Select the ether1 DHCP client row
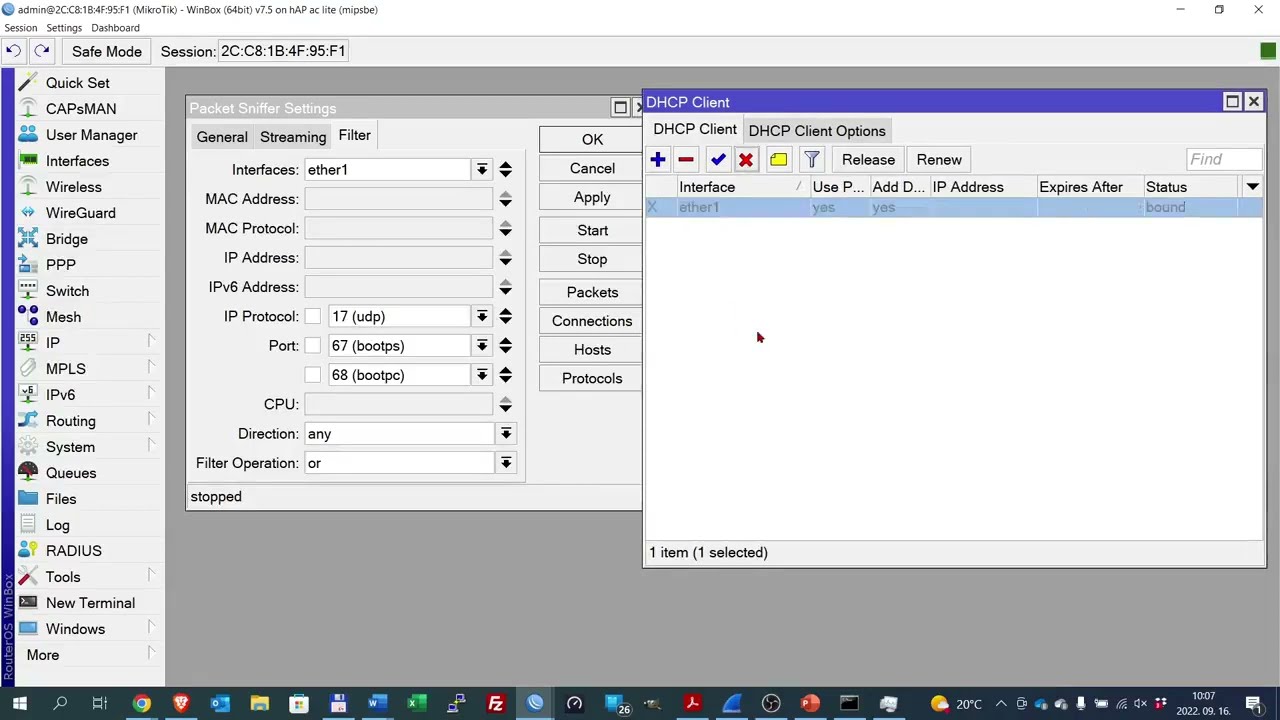Image resolution: width=1280 pixels, height=720 pixels. coord(955,207)
